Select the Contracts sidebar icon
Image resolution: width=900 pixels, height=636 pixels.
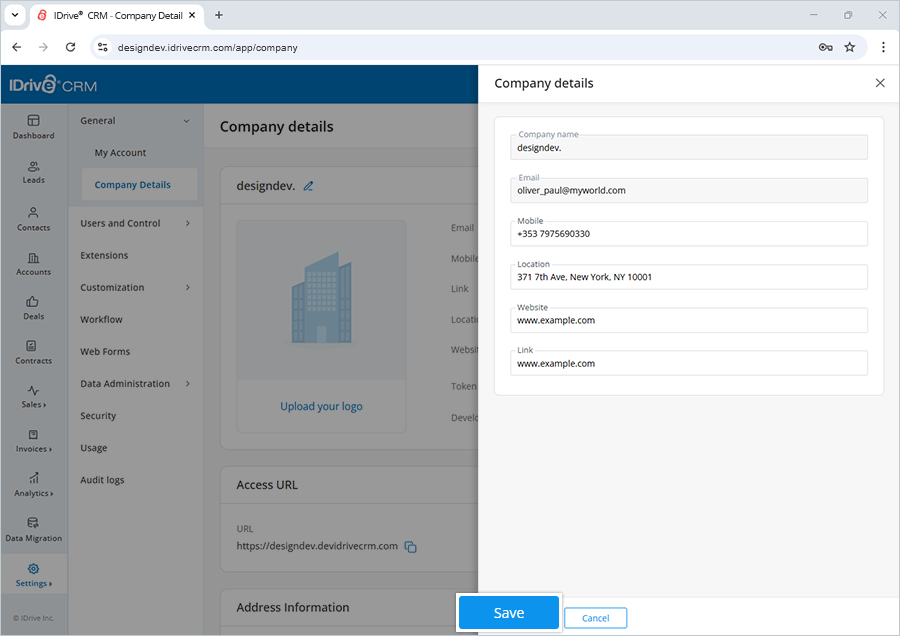coord(33,352)
